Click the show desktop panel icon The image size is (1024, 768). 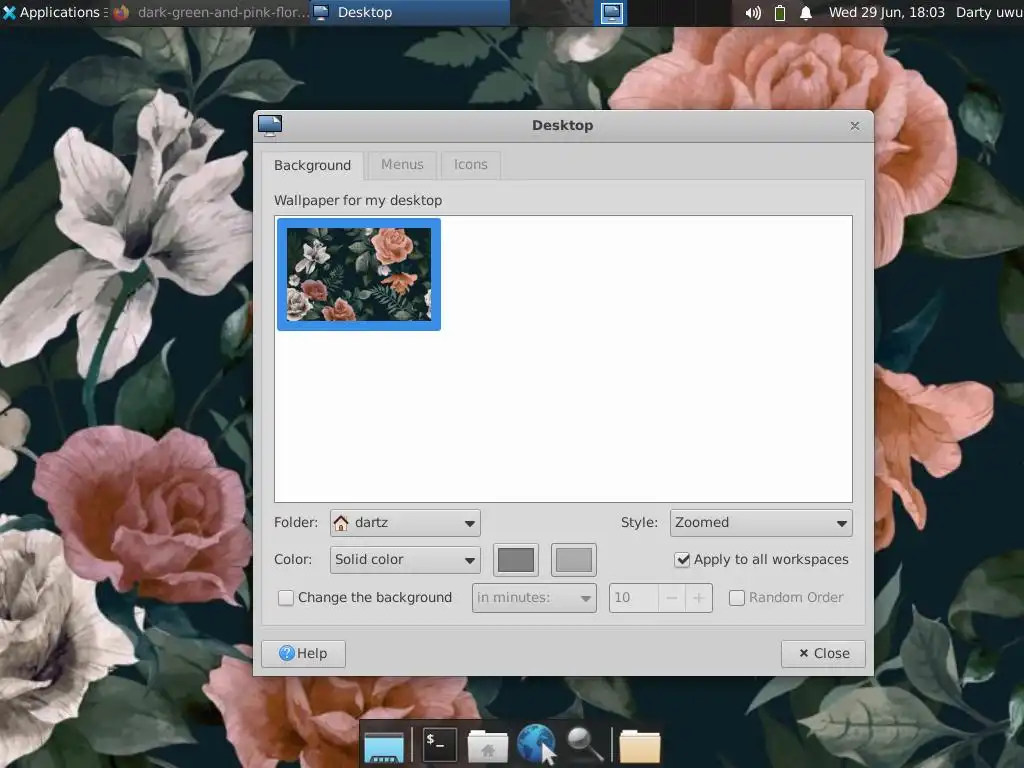coord(611,13)
